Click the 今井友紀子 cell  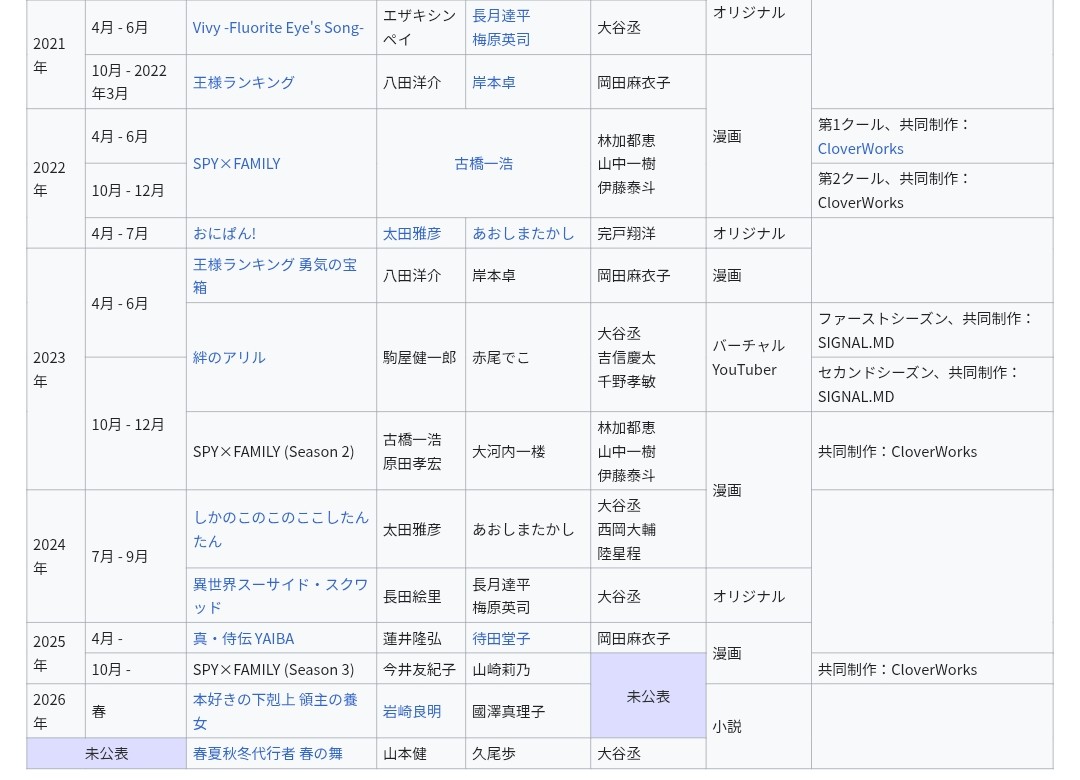(421, 668)
